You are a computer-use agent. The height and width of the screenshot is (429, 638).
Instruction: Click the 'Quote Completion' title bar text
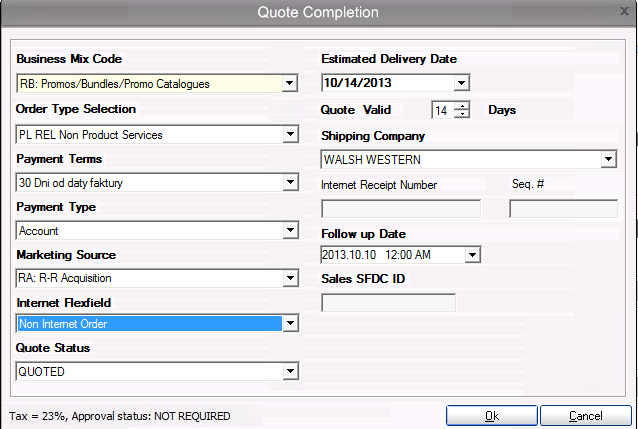[318, 12]
